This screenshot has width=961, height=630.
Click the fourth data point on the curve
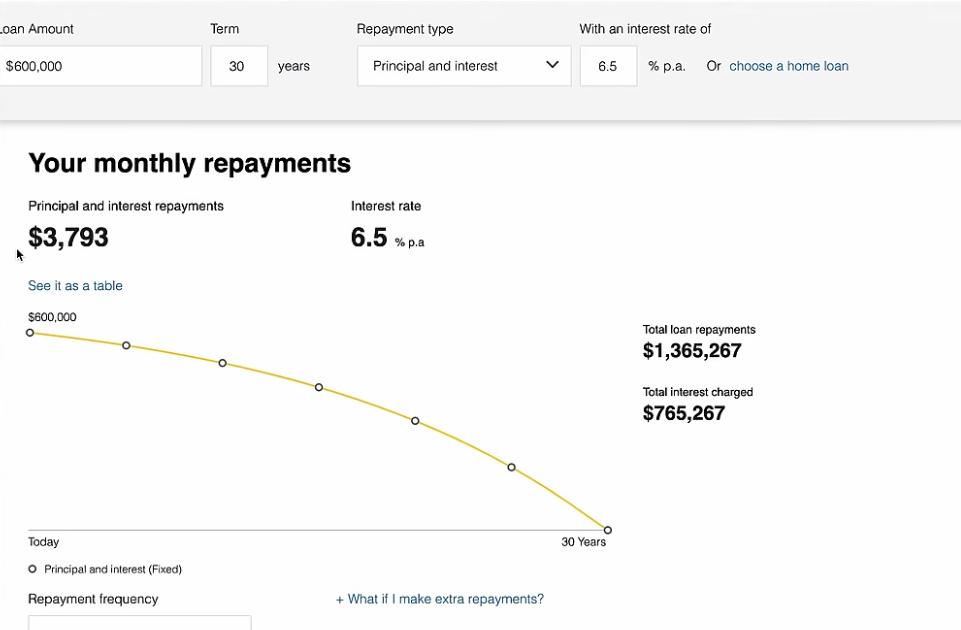pos(319,387)
